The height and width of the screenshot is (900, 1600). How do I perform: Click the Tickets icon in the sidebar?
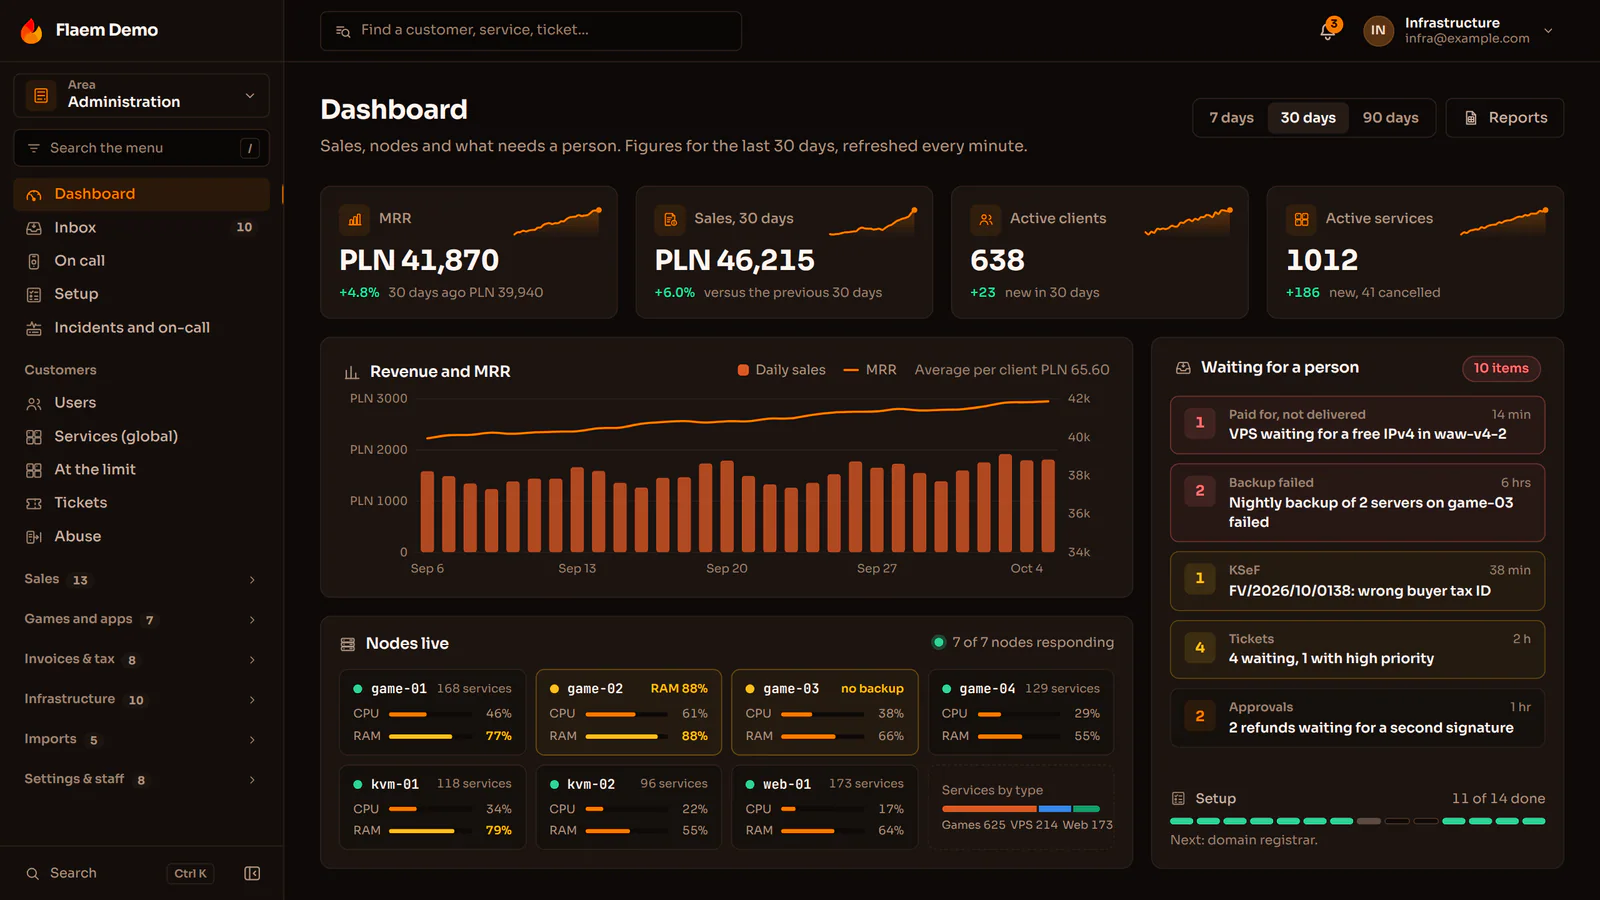(34, 503)
